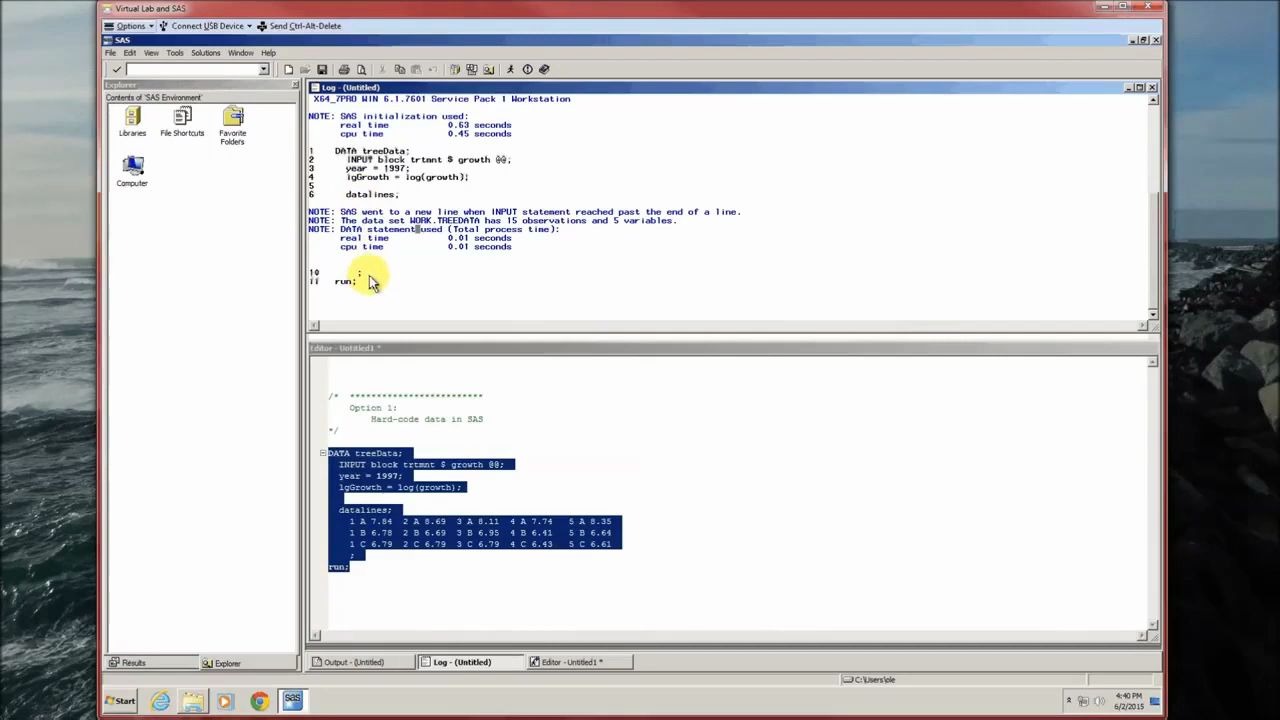The image size is (1280, 720).
Task: Open the Virtual Lab Options dropdown
Action: (129, 25)
